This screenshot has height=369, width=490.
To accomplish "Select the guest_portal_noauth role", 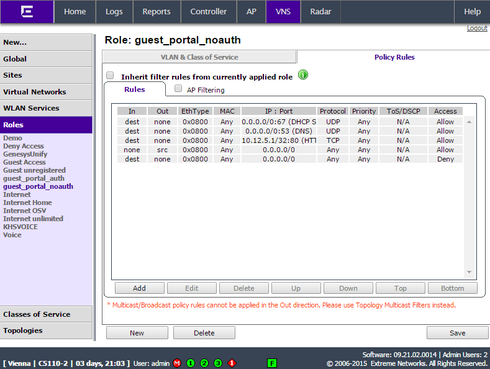I will (x=38, y=186).
